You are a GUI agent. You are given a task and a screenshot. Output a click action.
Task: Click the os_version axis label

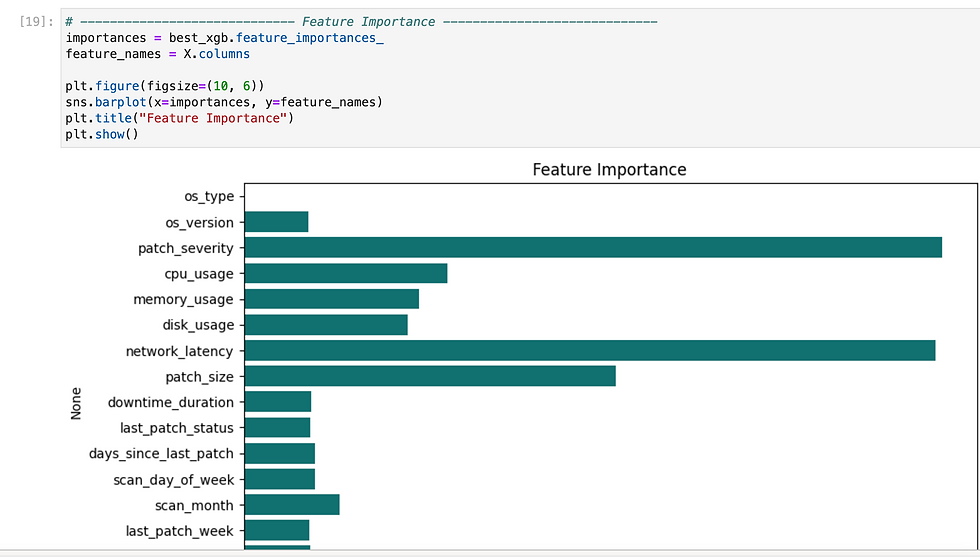click(199, 223)
